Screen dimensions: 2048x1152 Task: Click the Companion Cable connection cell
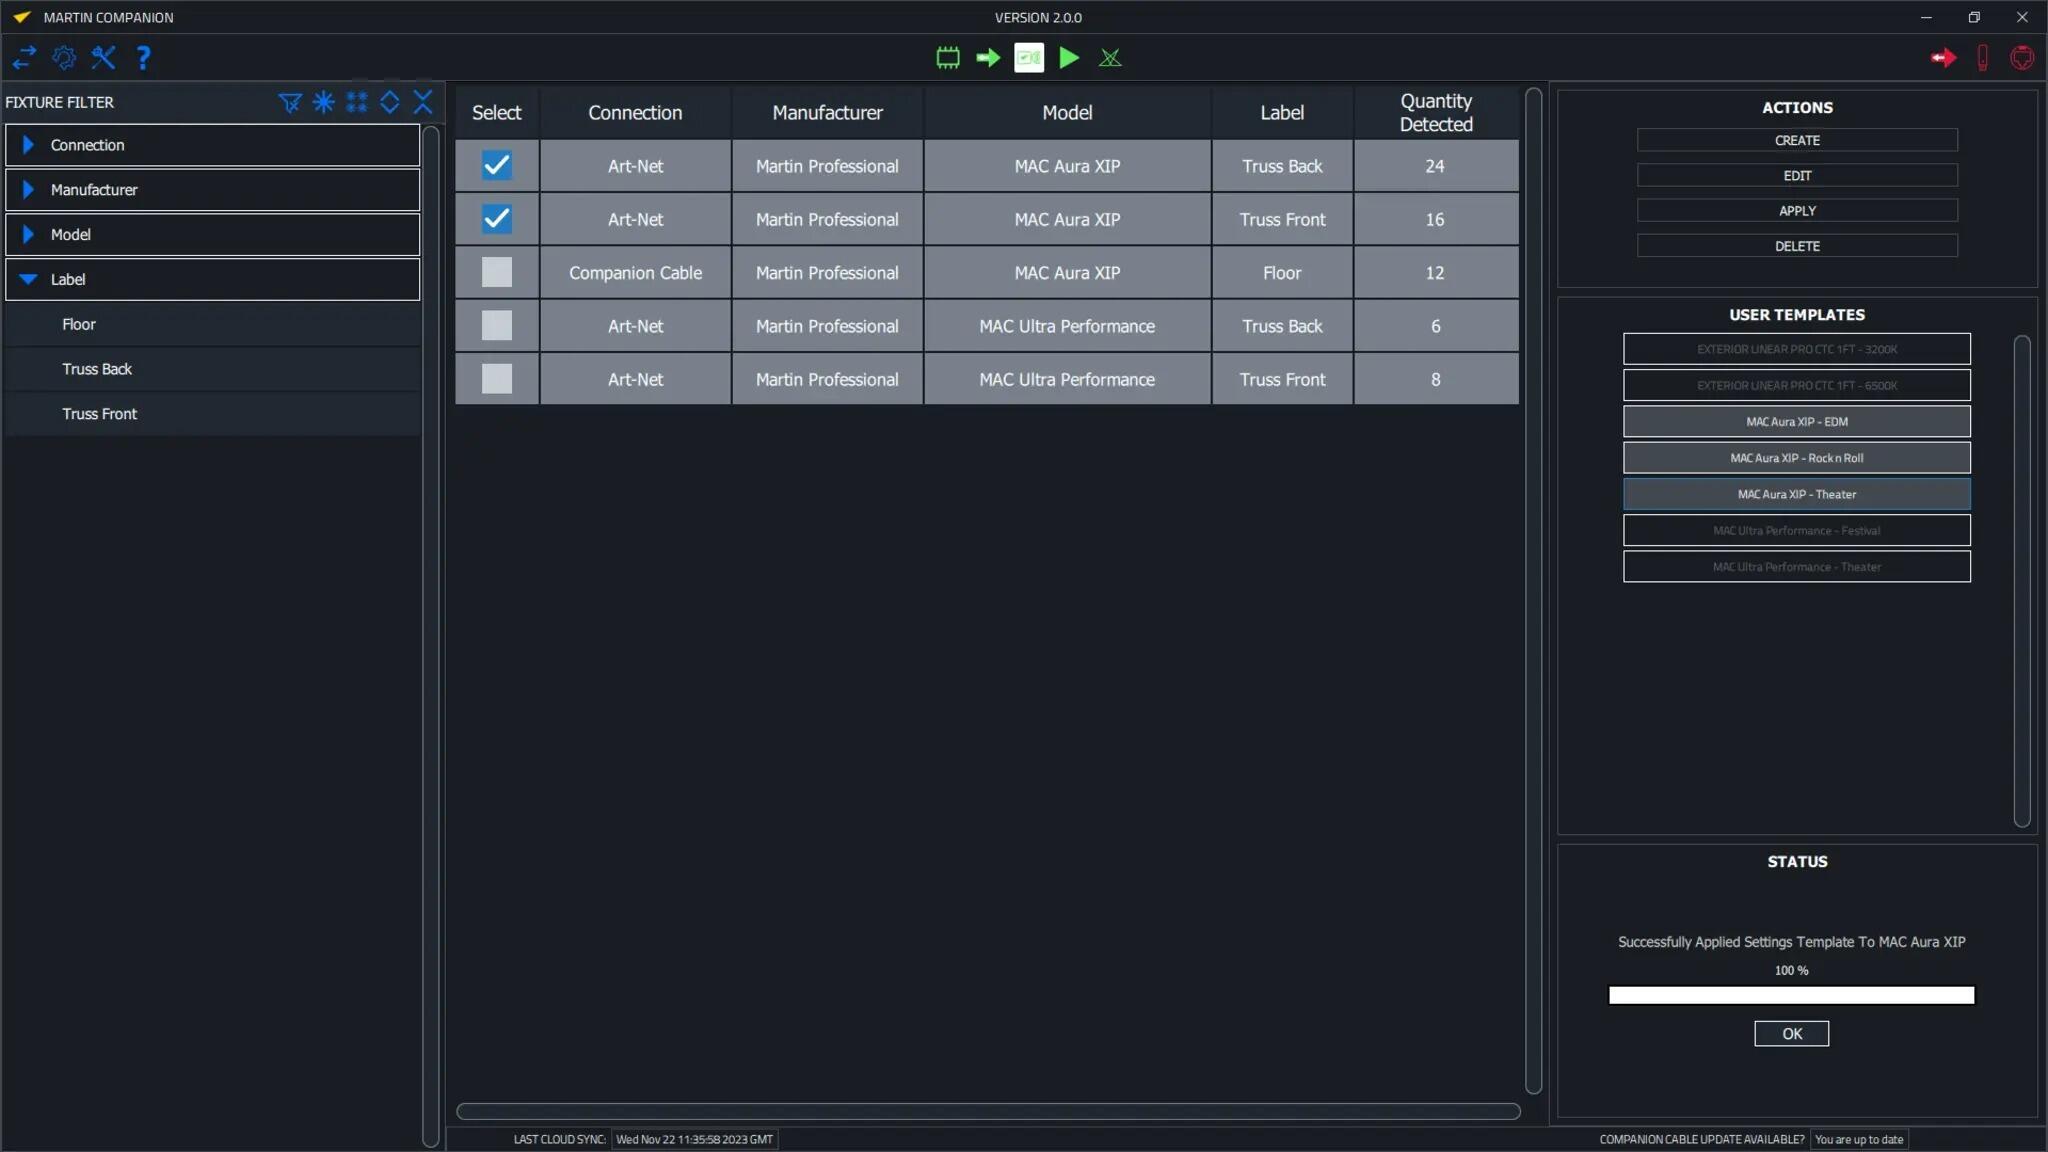pos(635,272)
